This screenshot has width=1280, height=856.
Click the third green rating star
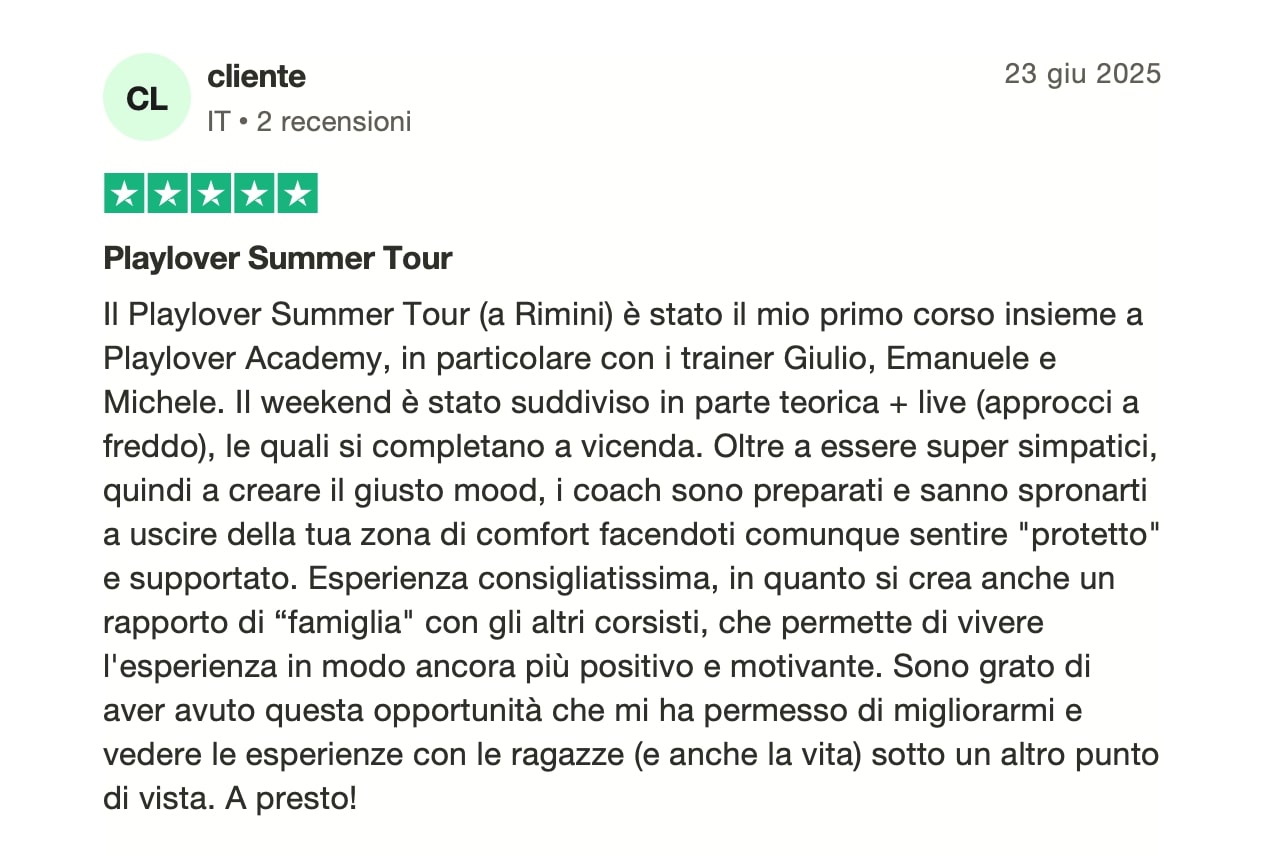(x=211, y=193)
